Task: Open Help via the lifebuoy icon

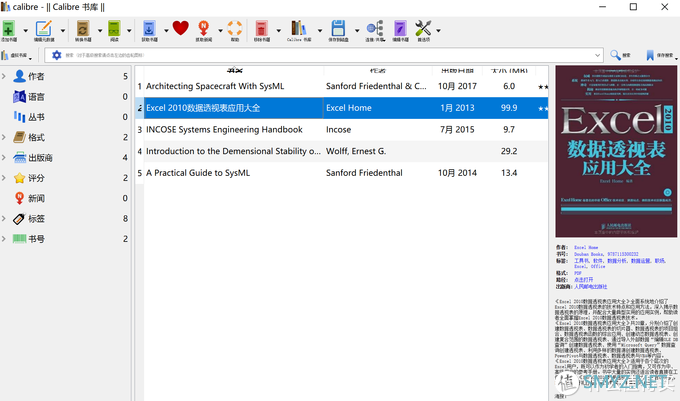Action: 234,28
